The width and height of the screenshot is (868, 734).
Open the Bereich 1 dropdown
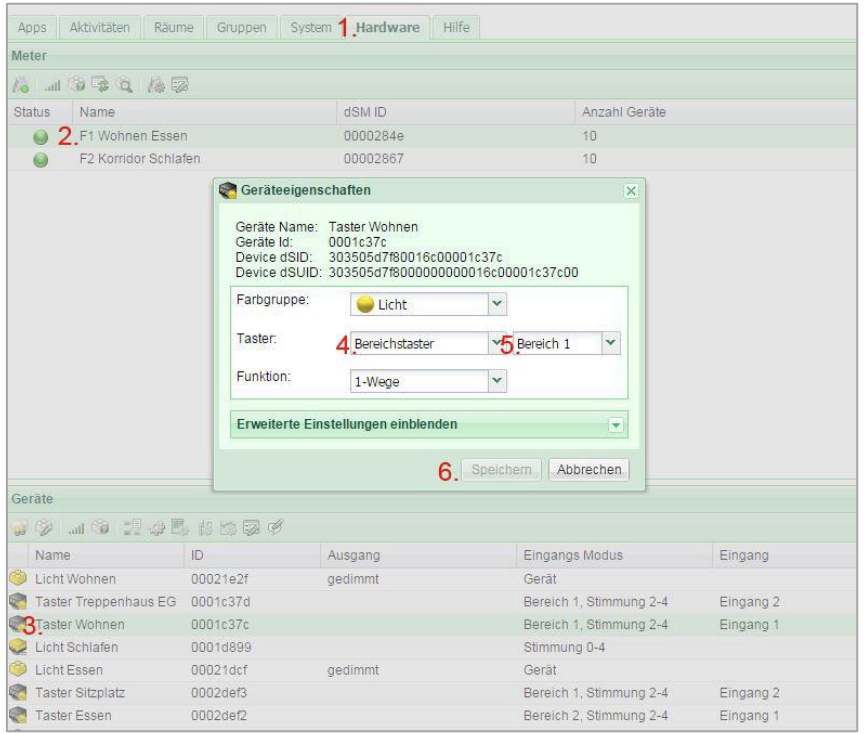(x=612, y=342)
